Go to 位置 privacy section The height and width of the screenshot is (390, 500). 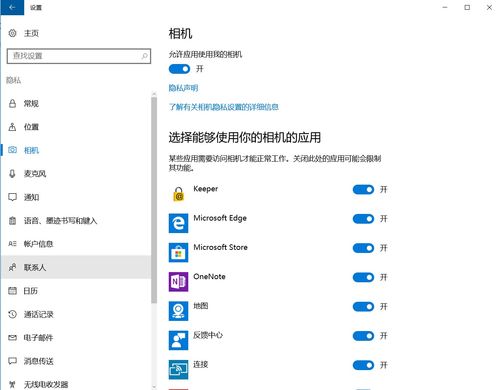click(76, 127)
